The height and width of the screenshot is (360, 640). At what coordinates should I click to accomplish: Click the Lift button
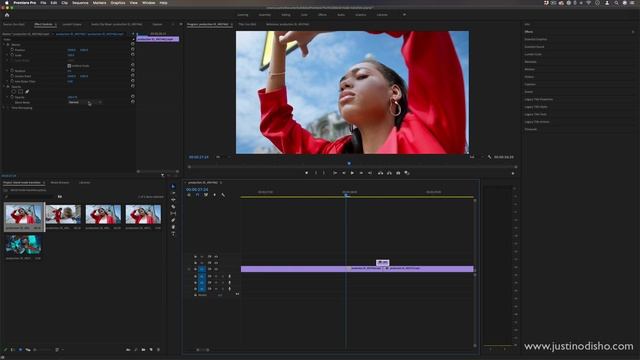[380, 173]
